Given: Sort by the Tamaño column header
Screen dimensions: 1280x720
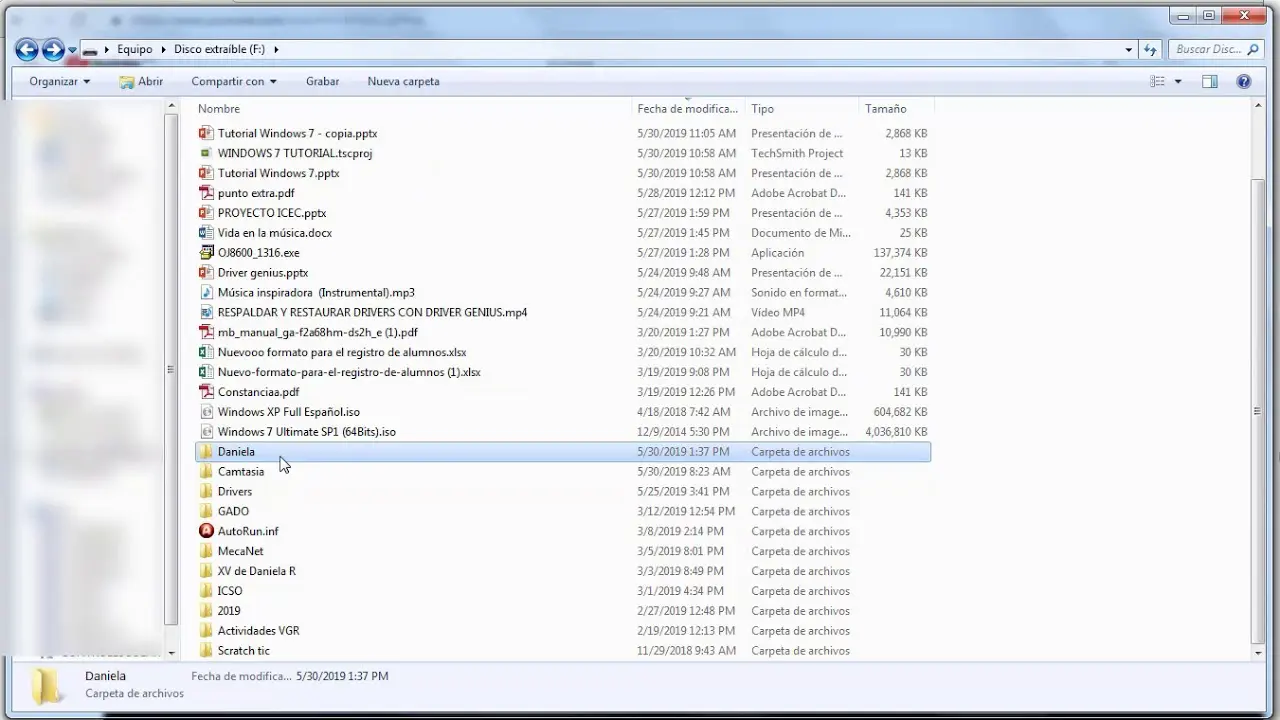Looking at the screenshot, I should point(885,108).
